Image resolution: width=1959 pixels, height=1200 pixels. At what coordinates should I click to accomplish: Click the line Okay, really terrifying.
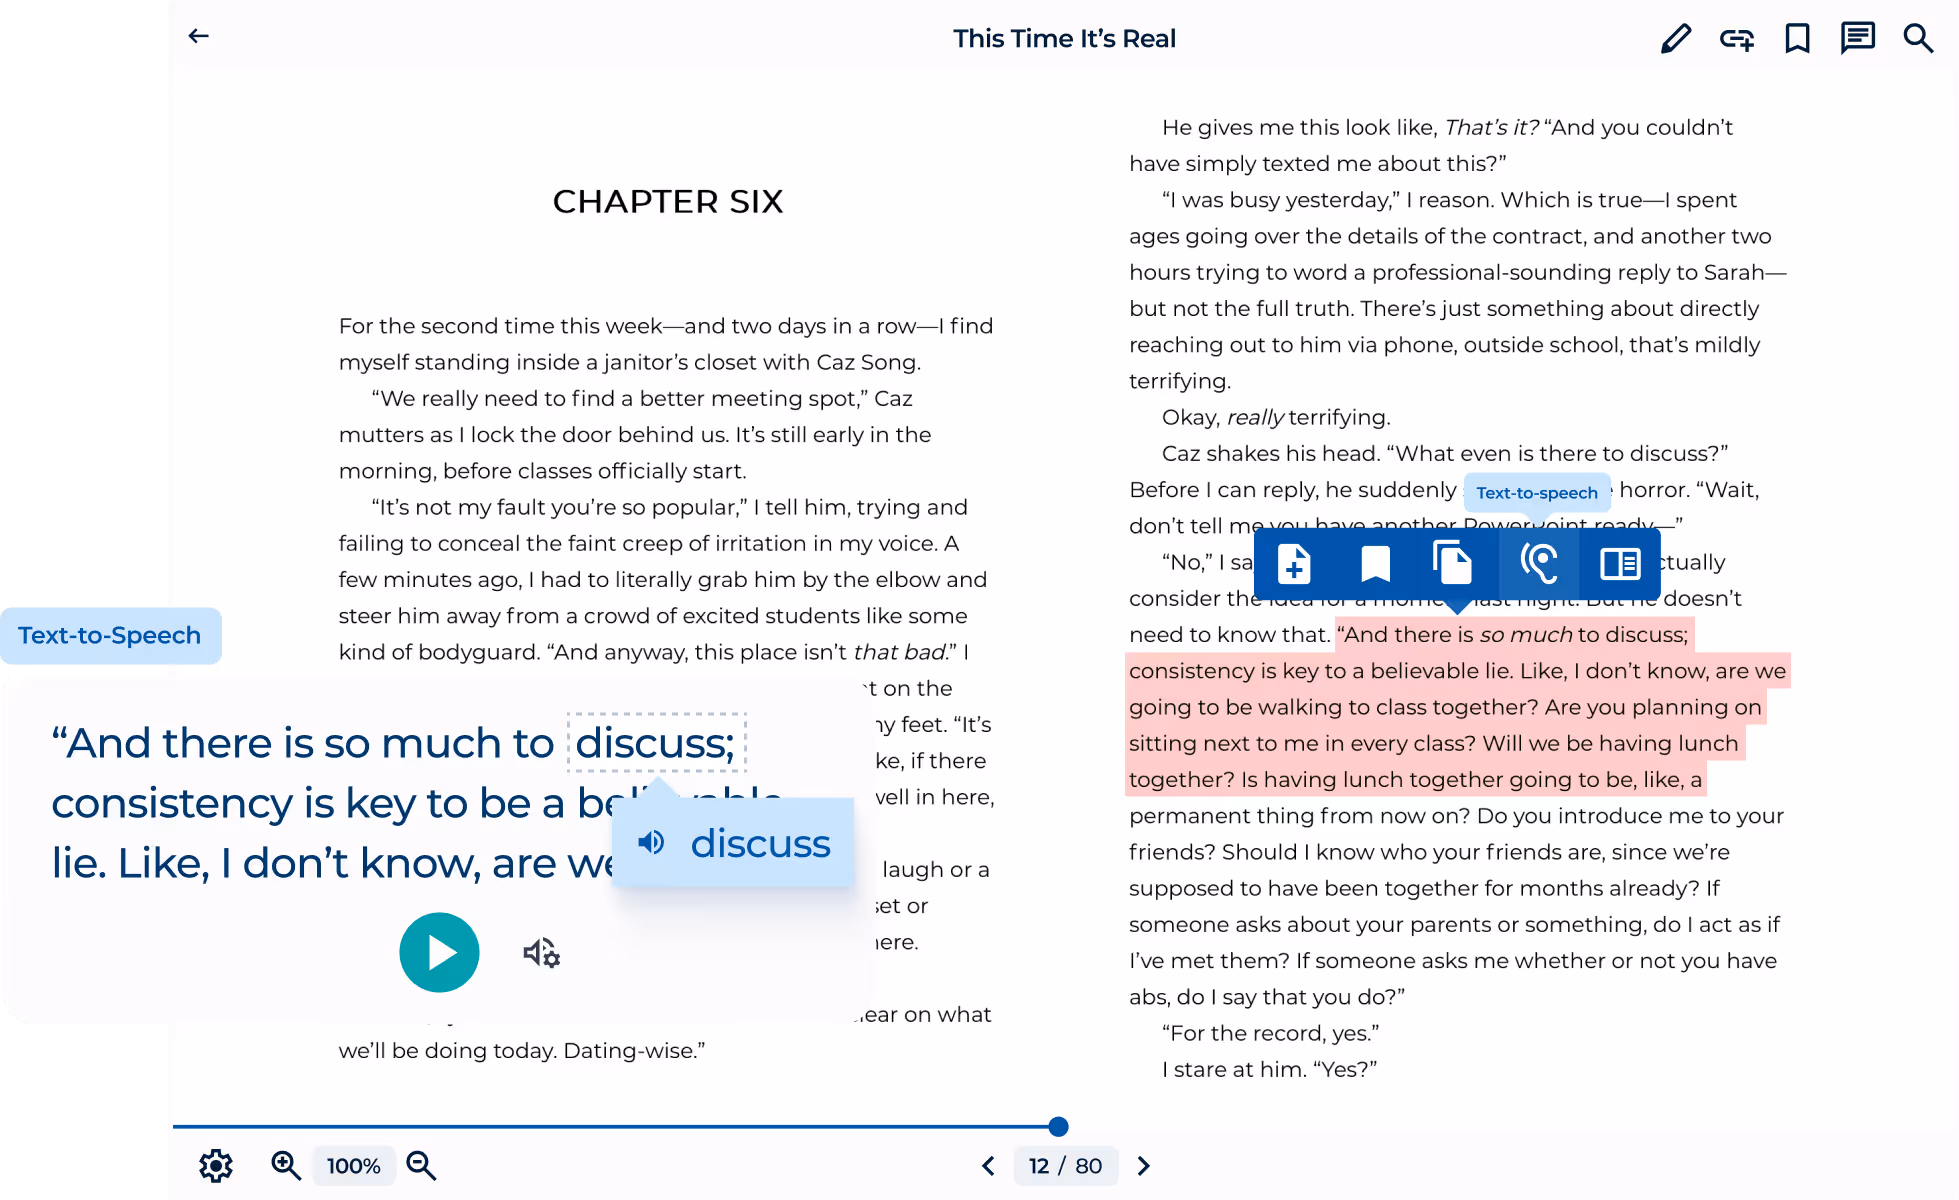1276,417
